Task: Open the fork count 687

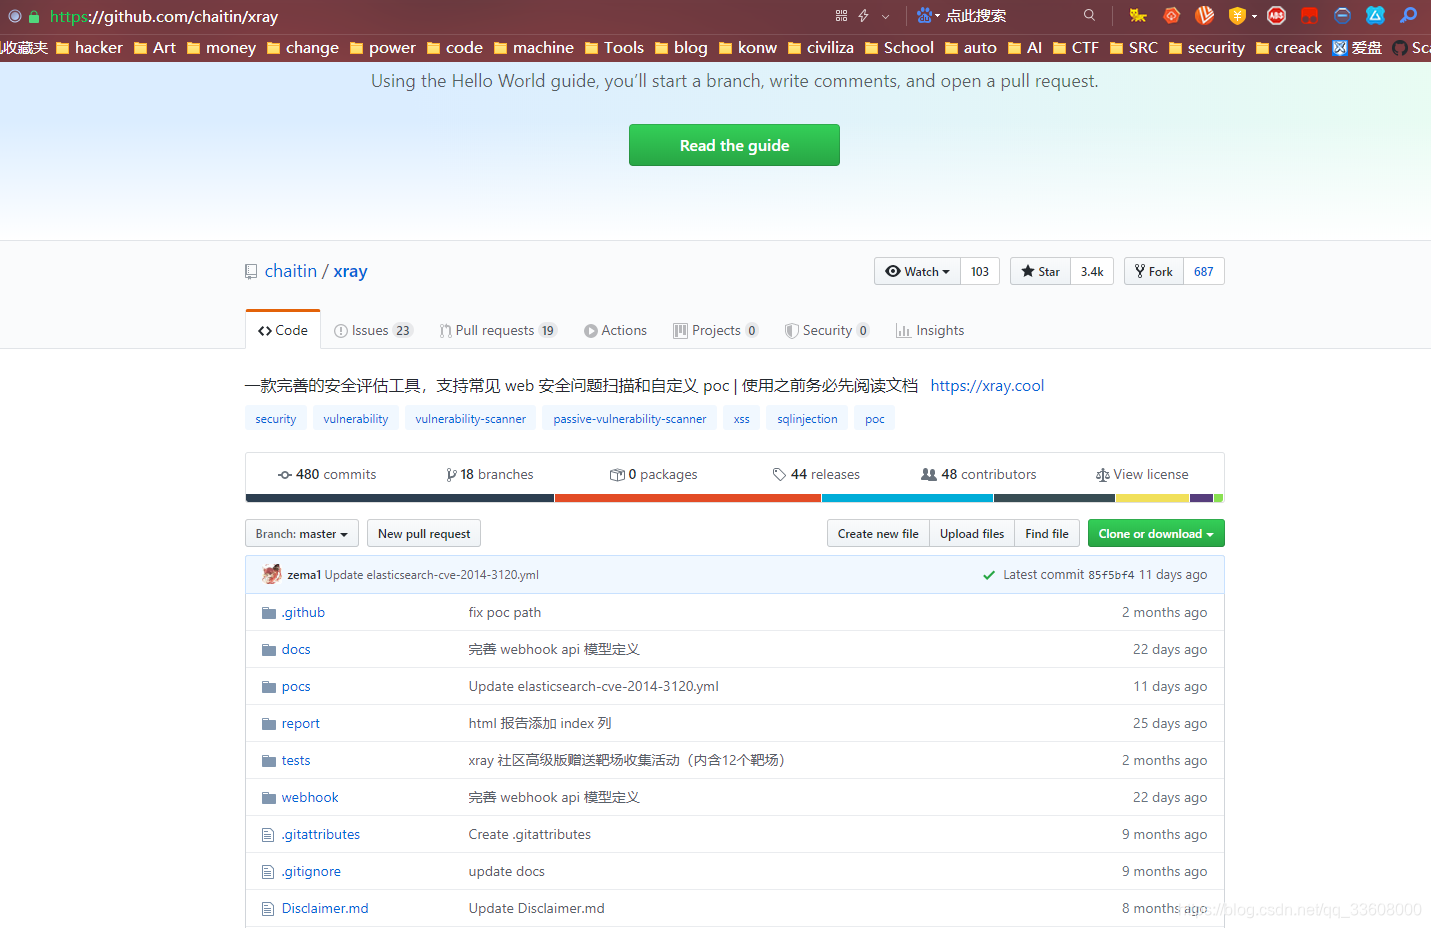Action: pos(1204,271)
